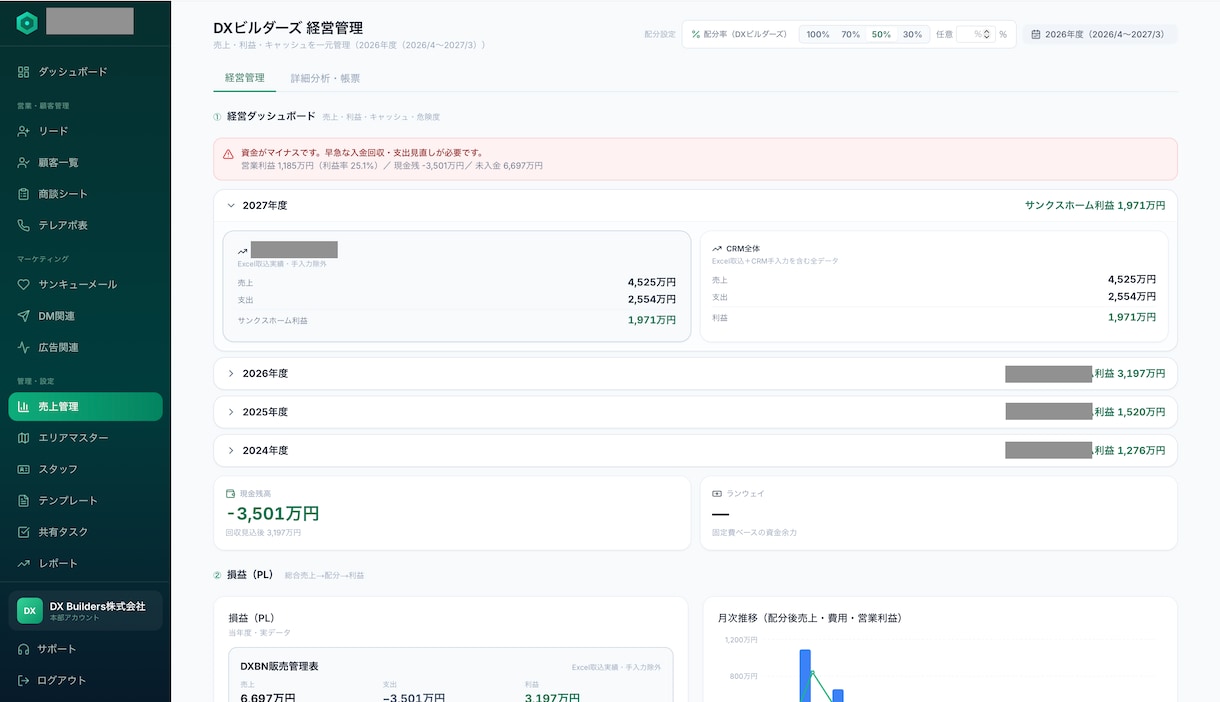1220x702 pixels.
Task: Click the custom allocation percent input
Action: tap(975, 34)
